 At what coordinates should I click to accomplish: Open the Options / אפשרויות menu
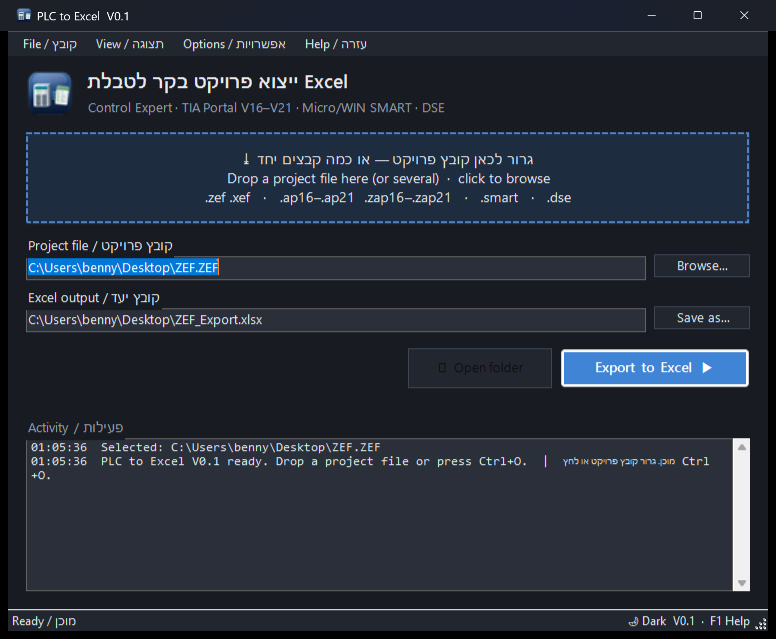pos(234,44)
